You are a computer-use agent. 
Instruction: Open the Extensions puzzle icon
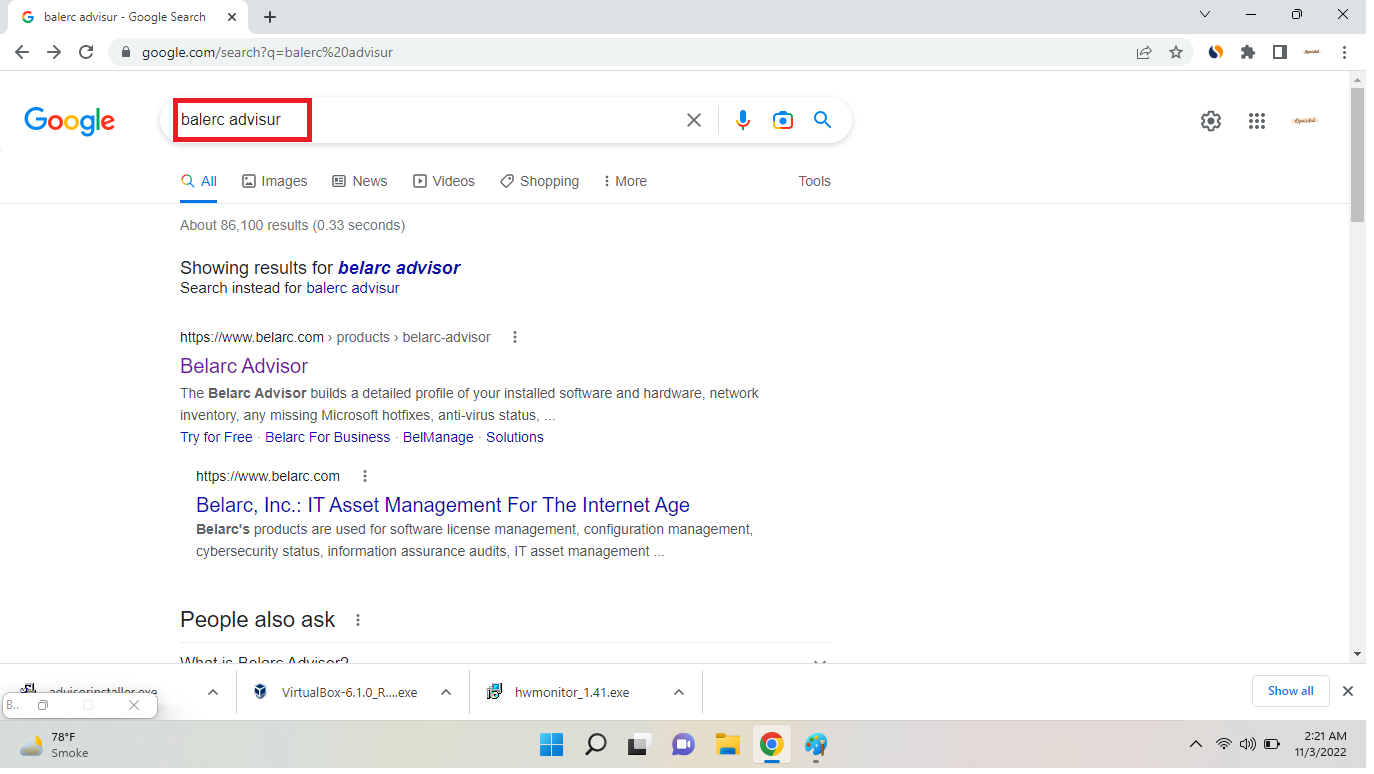point(1248,52)
